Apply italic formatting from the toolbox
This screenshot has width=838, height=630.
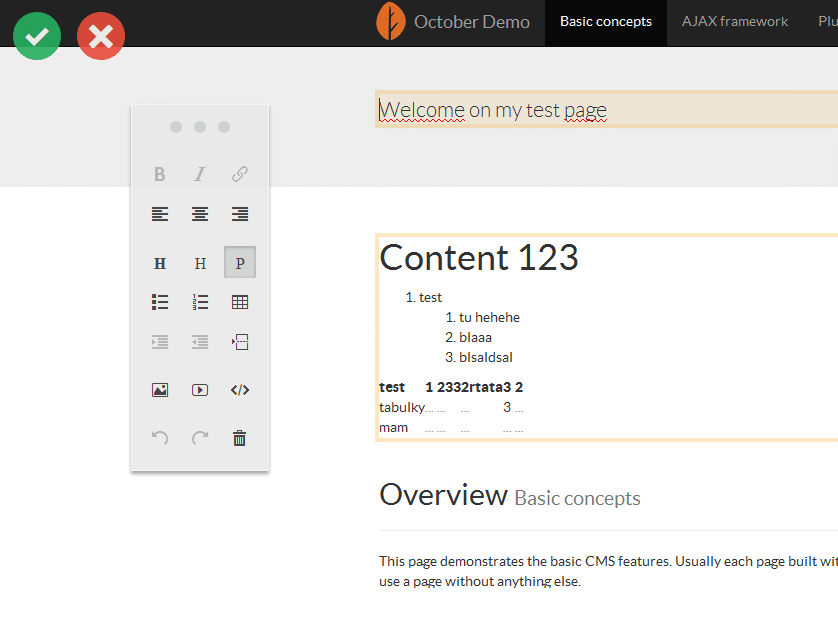click(x=200, y=174)
